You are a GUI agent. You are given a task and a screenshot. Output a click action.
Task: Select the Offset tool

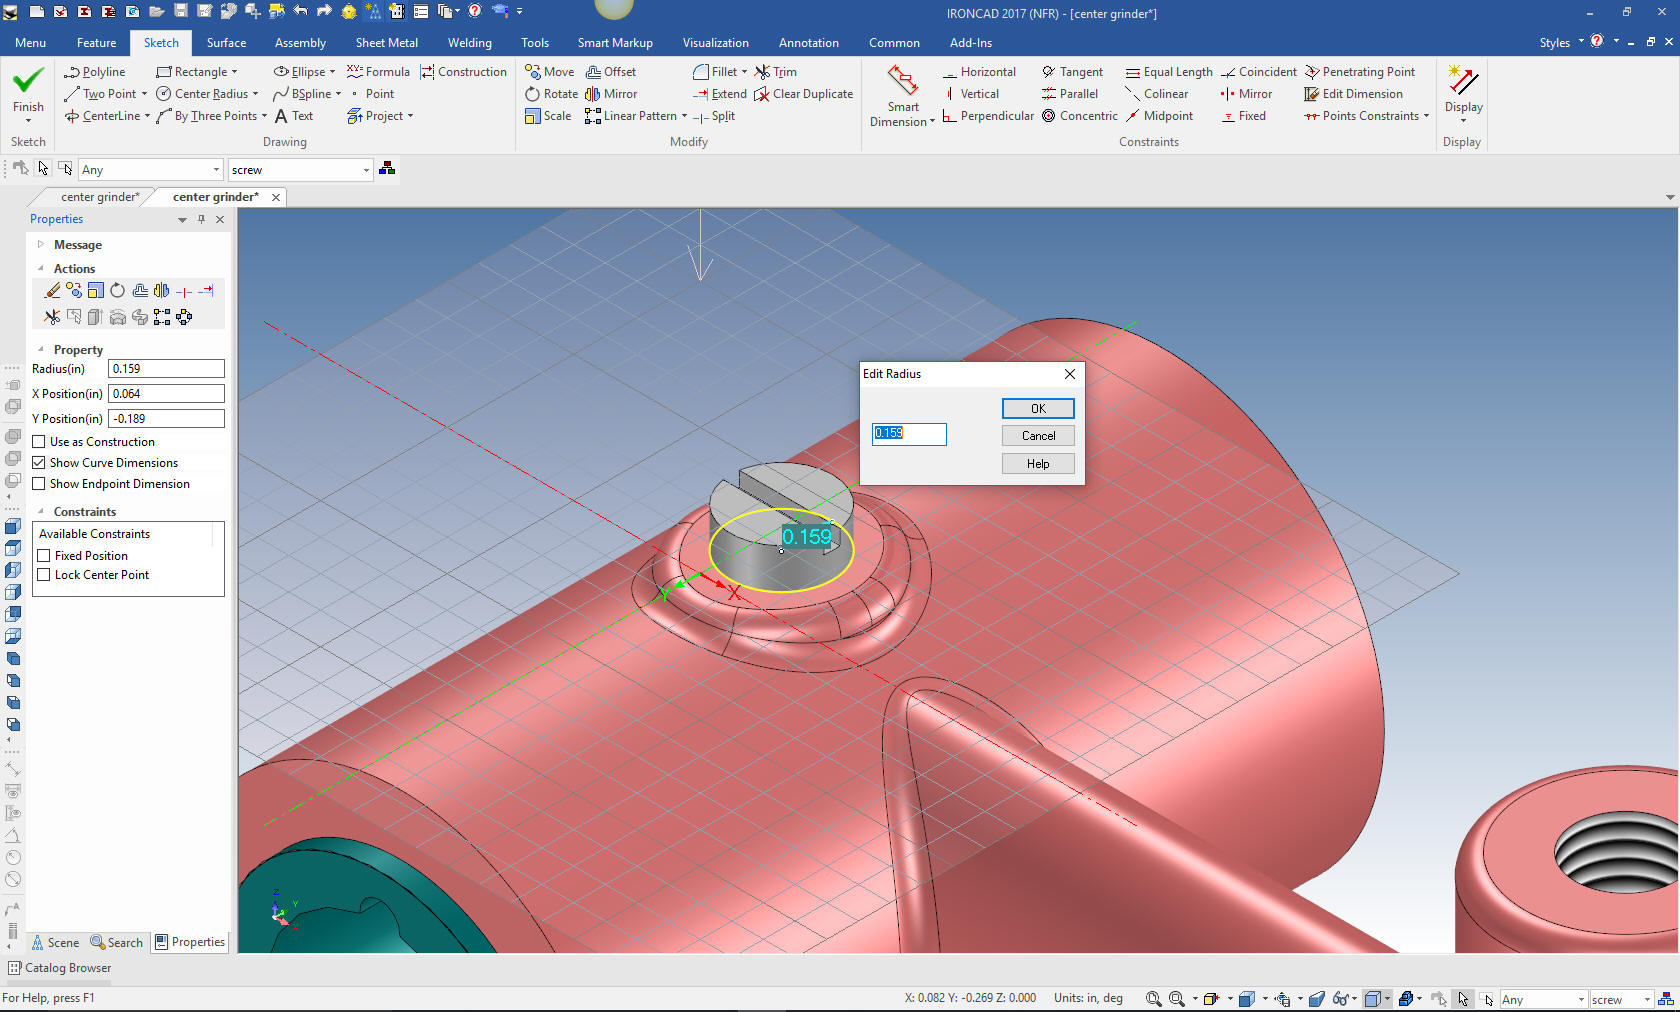(611, 72)
